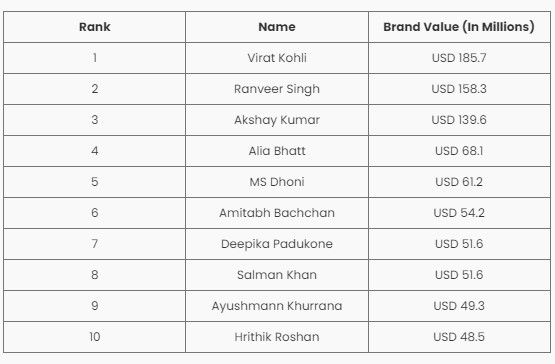Select the USD 68.1 value cell
This screenshot has width=555, height=364.
[459, 151]
